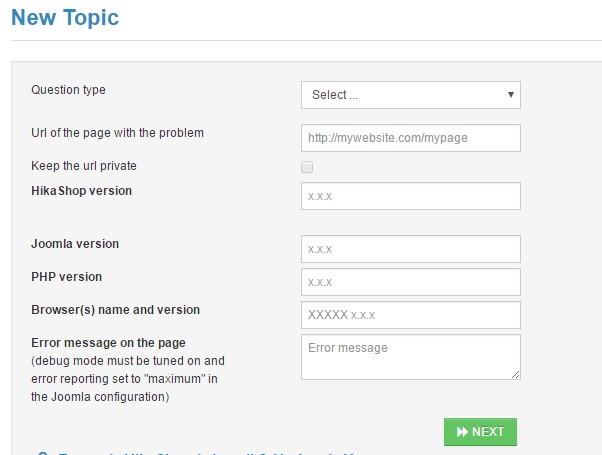Image resolution: width=602 pixels, height=455 pixels.
Task: Click the Browser name and version field
Action: 410,315
